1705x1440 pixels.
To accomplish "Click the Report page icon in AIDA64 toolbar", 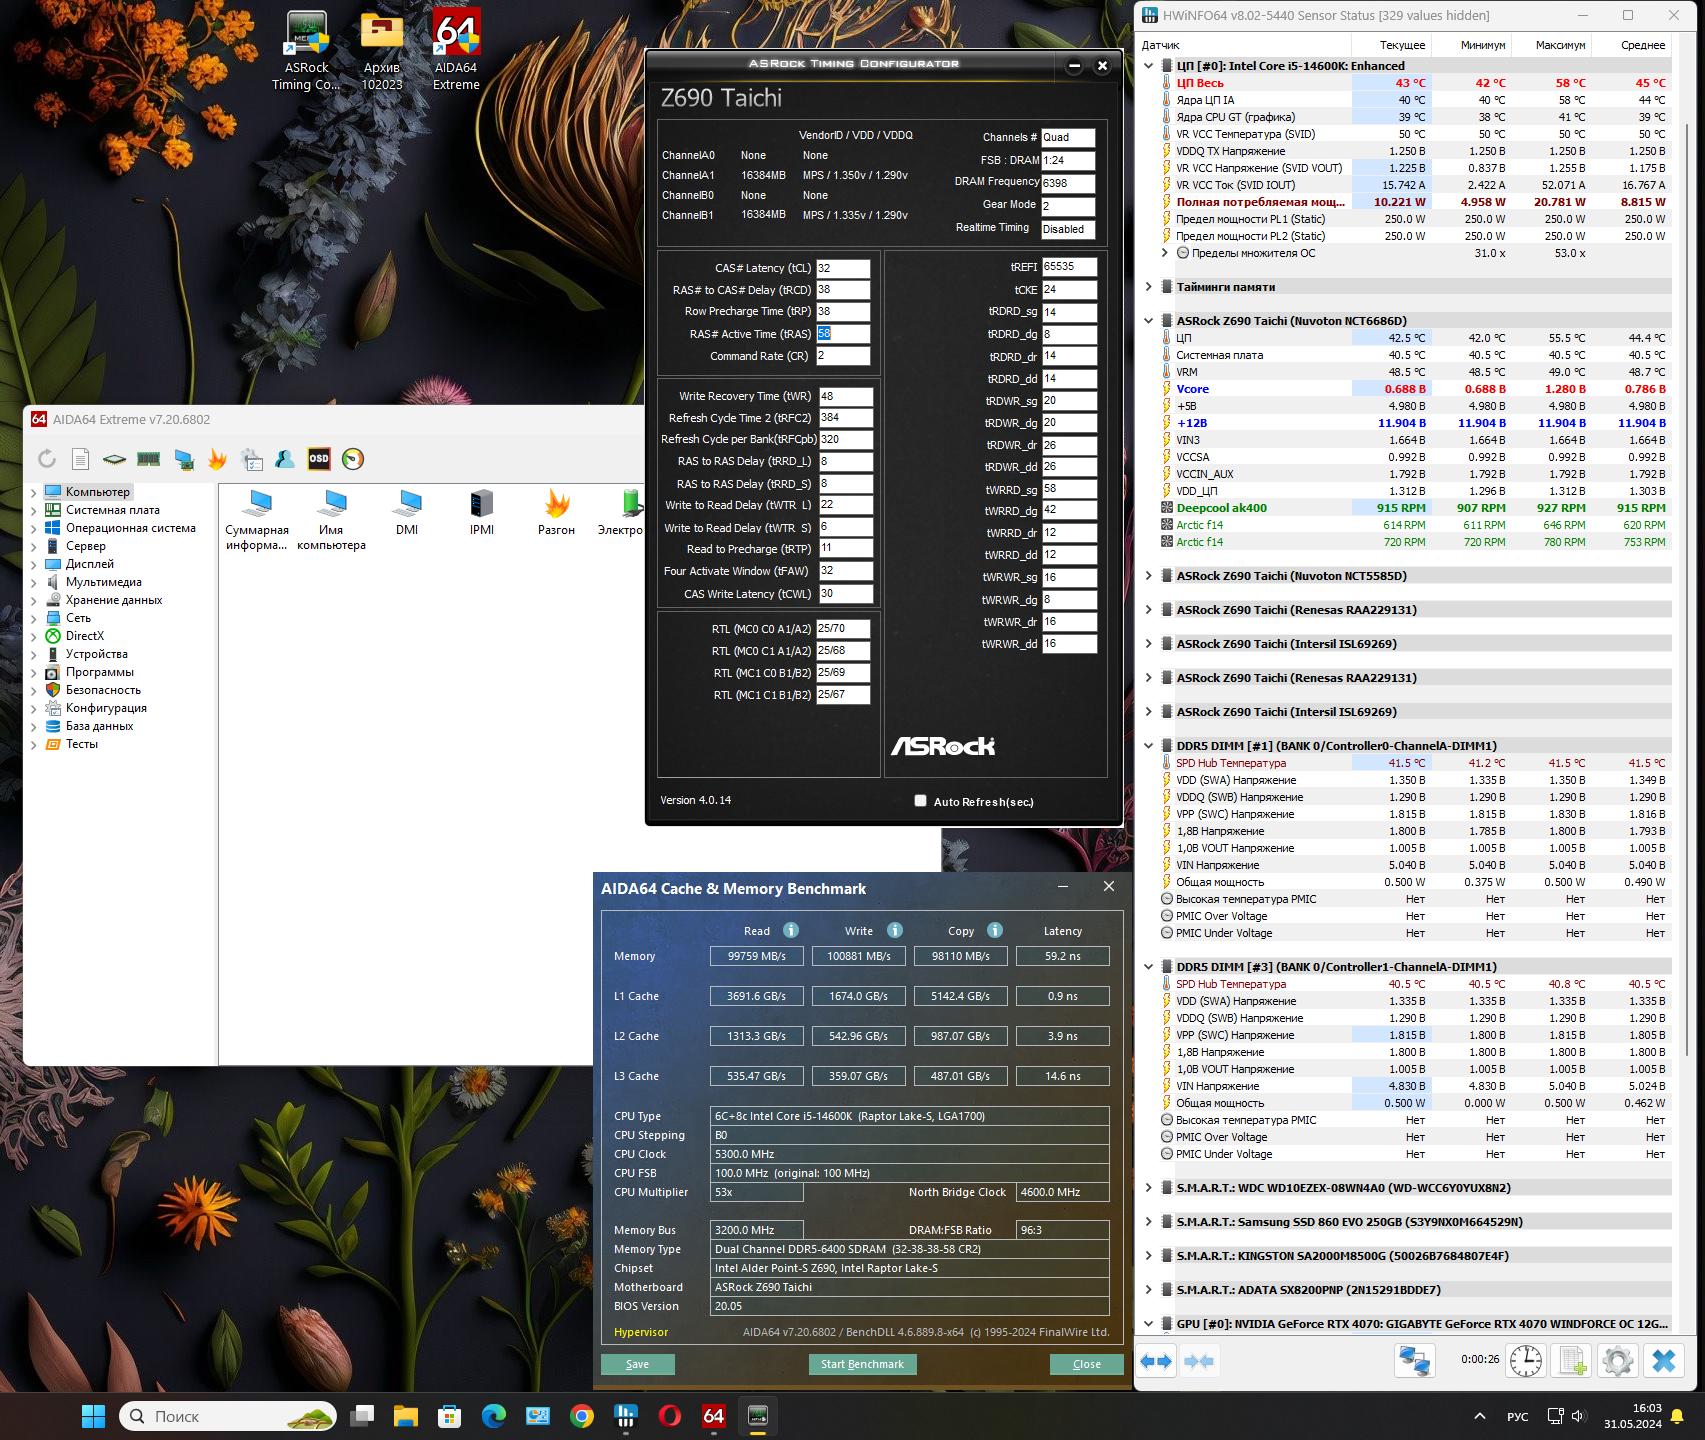I will click(x=81, y=459).
